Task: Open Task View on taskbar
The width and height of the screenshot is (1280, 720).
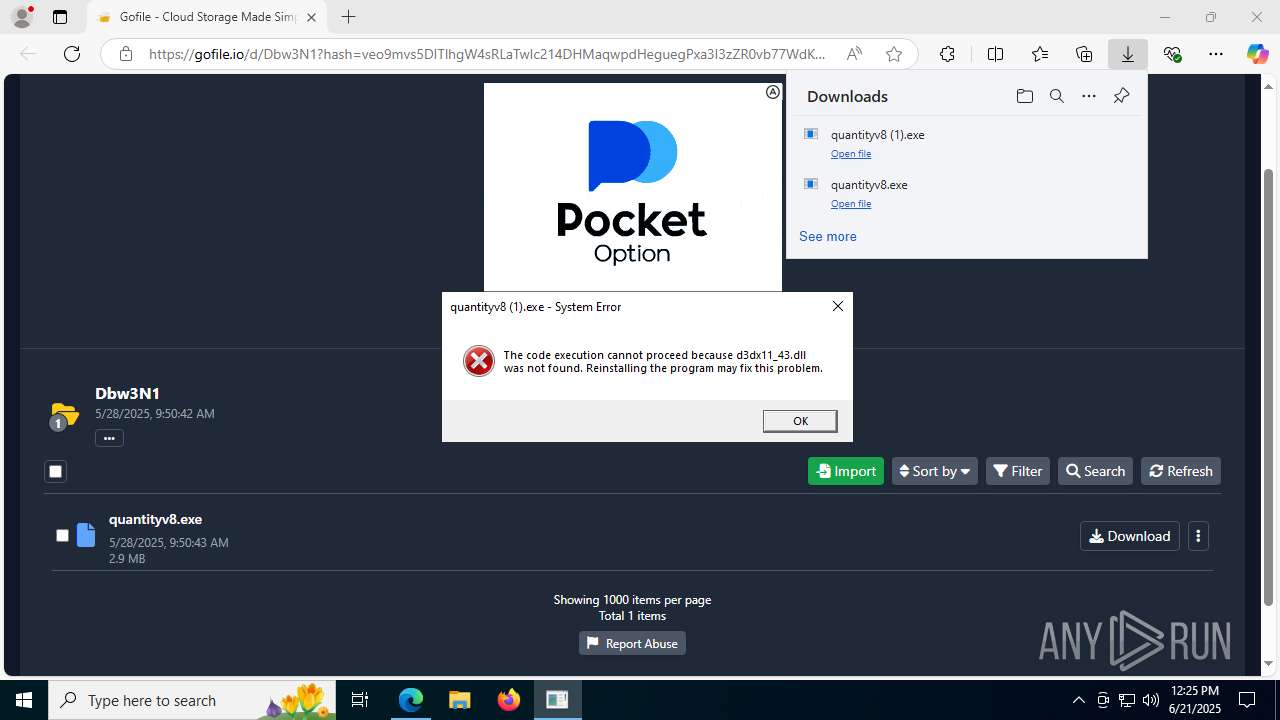Action: point(360,700)
